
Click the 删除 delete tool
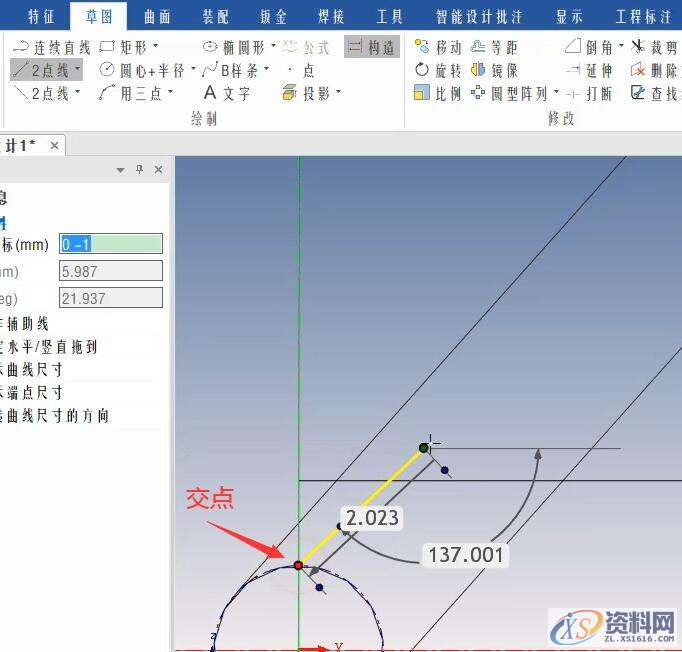(655, 70)
